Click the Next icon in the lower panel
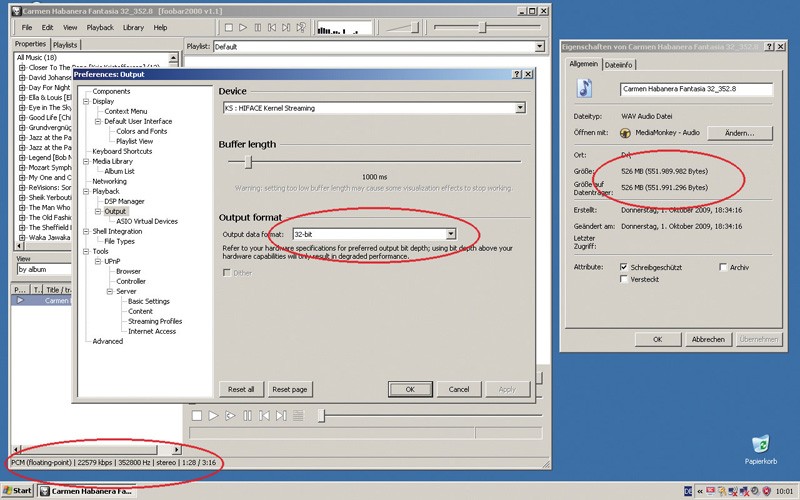The height and width of the screenshot is (500, 800). (x=281, y=416)
